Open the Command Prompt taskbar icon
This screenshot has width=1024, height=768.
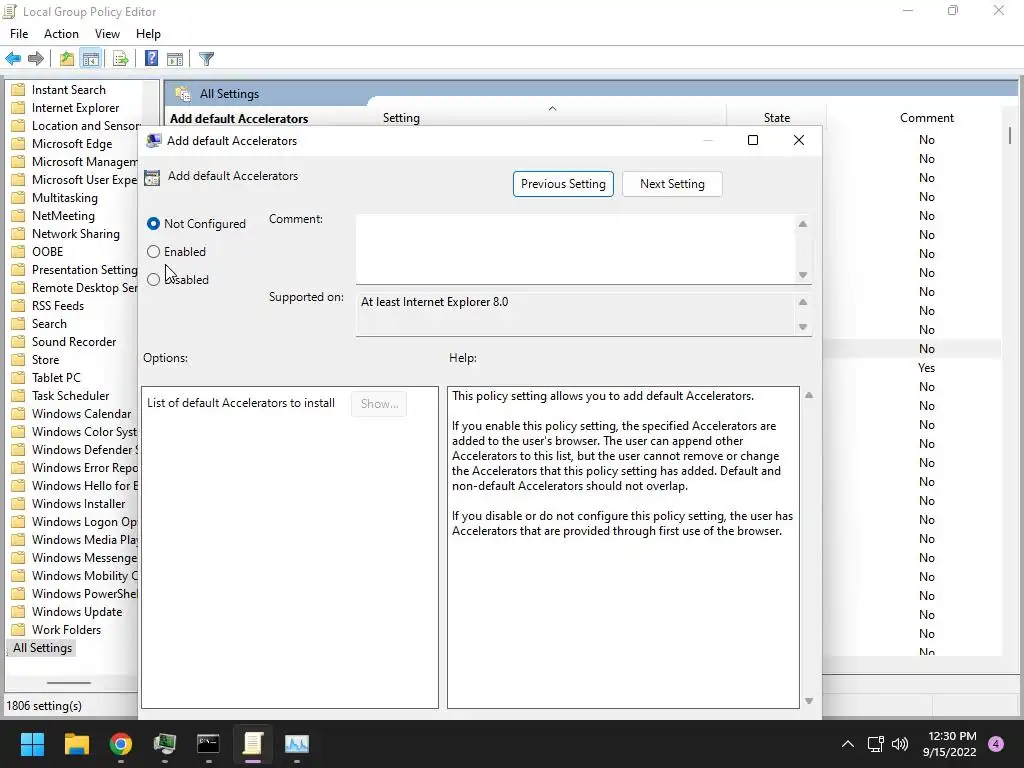pyautogui.click(x=208, y=744)
